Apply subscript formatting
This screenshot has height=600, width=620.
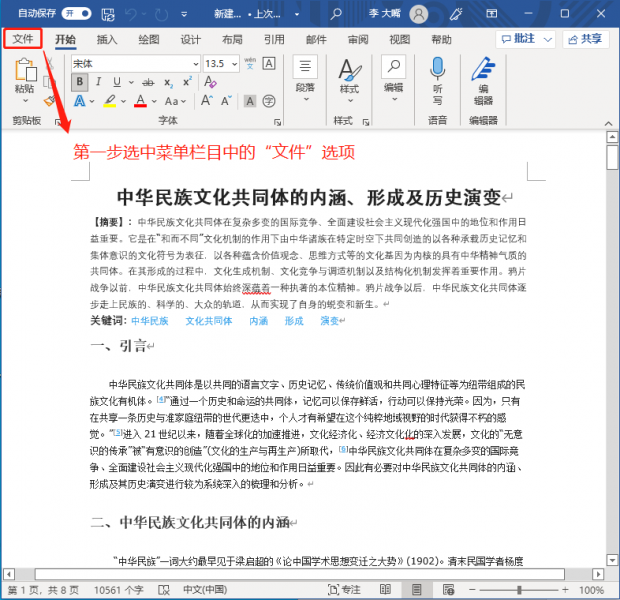click(168, 82)
